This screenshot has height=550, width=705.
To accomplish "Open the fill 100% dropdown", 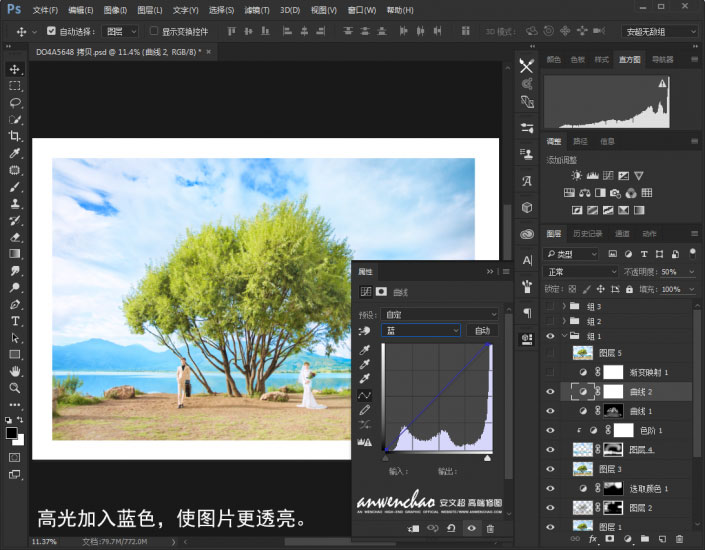I will (x=692, y=289).
